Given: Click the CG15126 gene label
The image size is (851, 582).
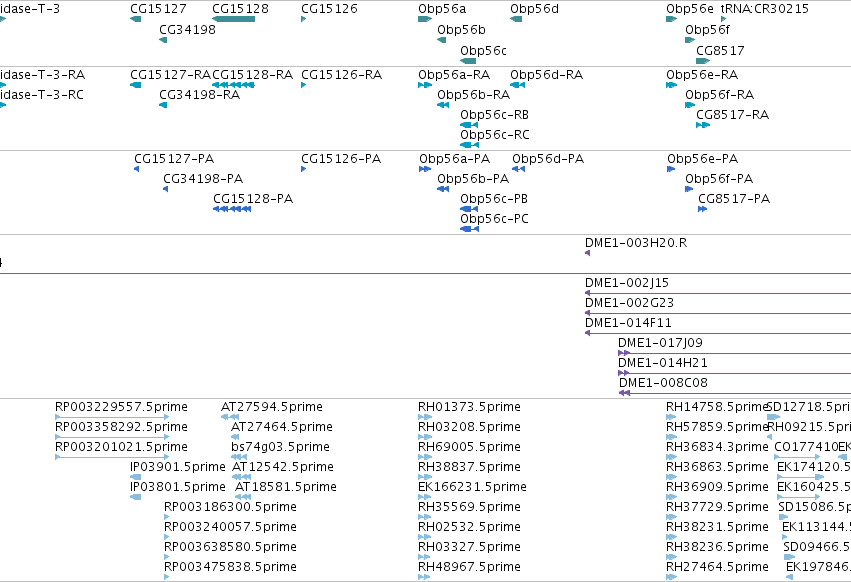Looking at the screenshot, I should pos(329,9).
